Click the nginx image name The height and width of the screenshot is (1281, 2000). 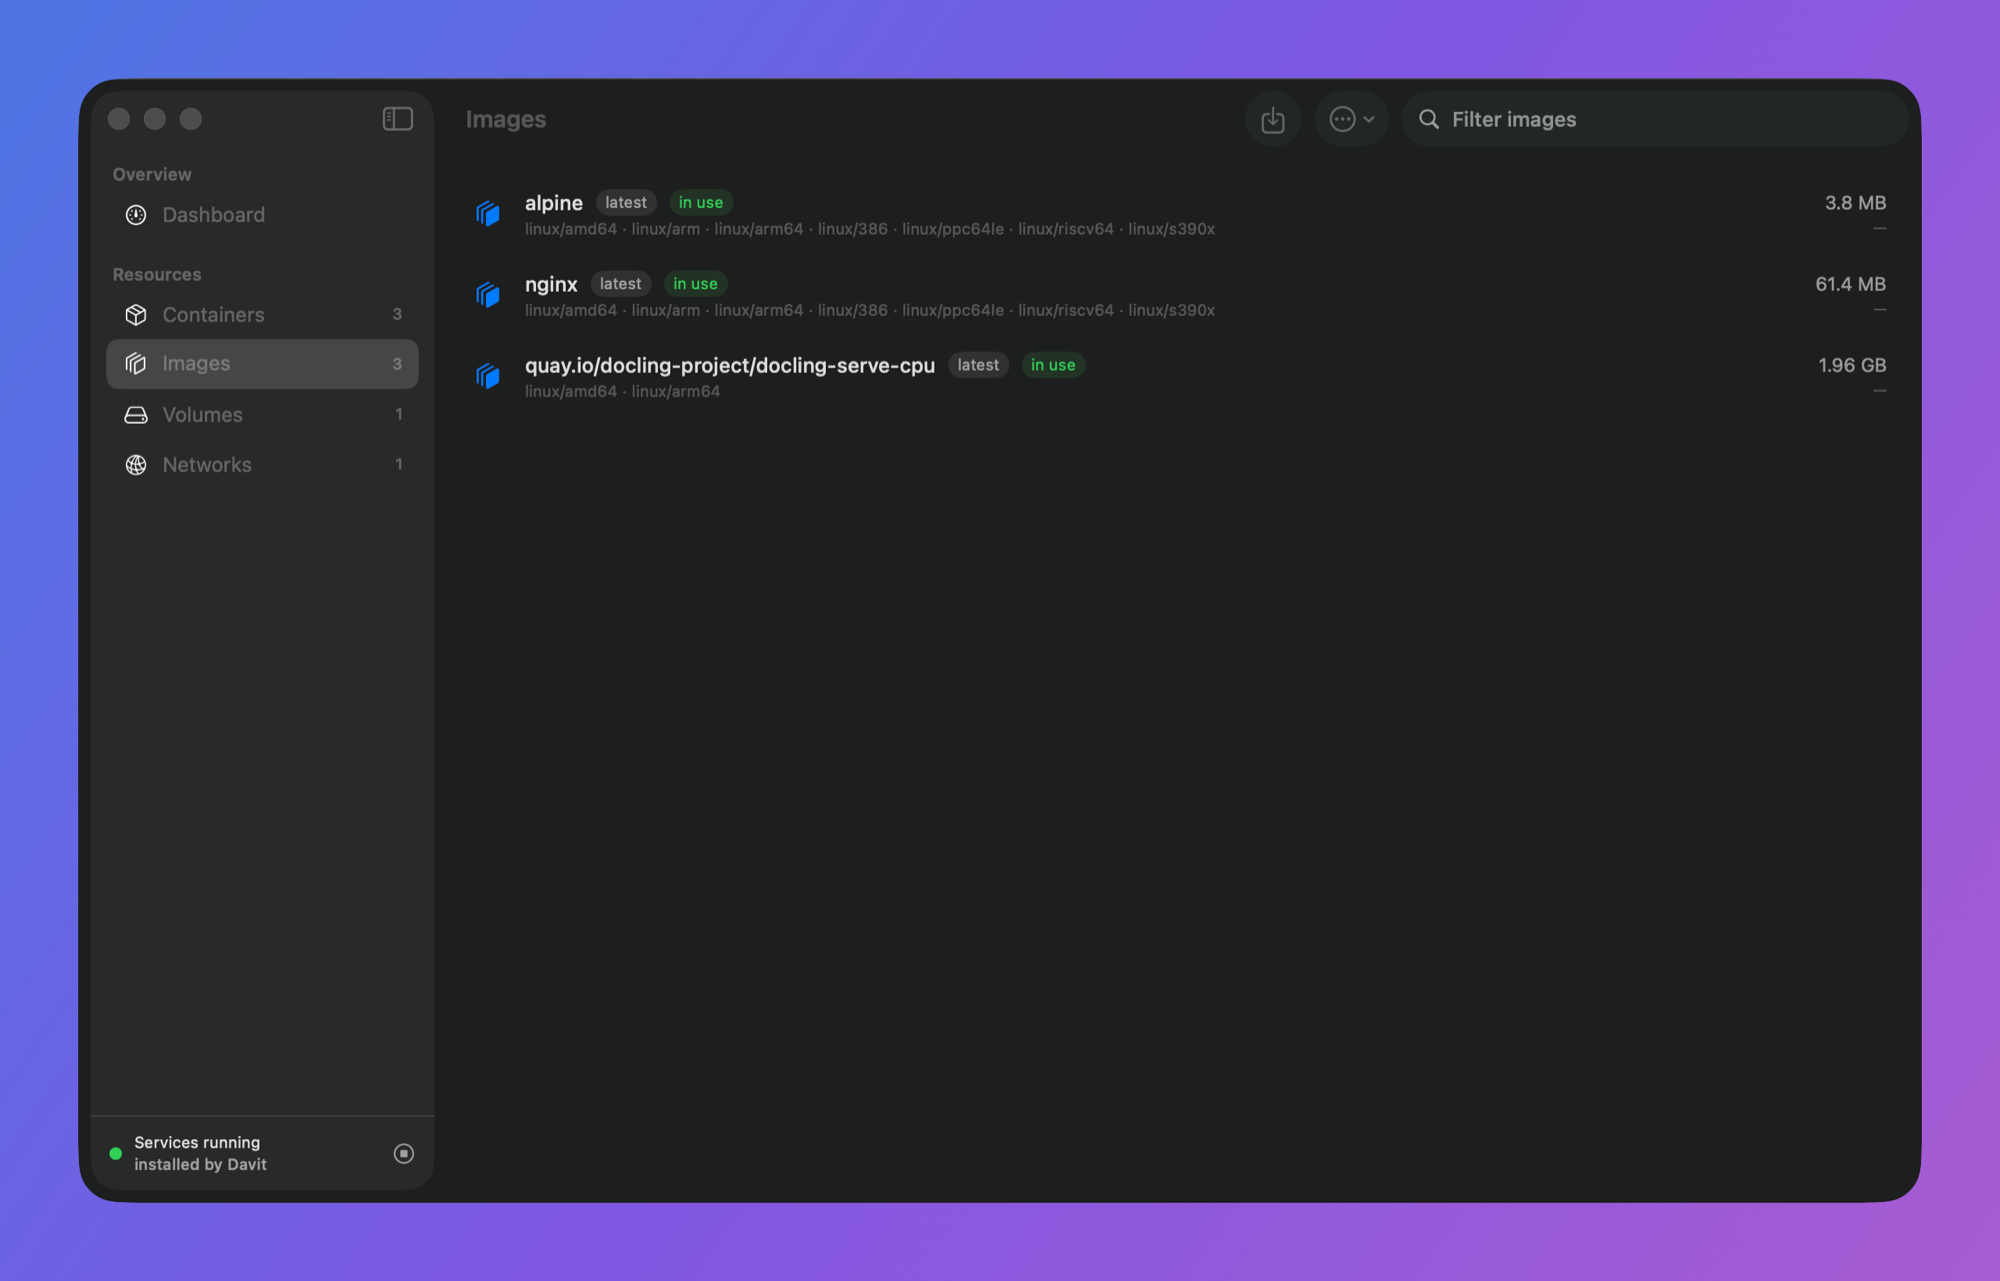[551, 284]
